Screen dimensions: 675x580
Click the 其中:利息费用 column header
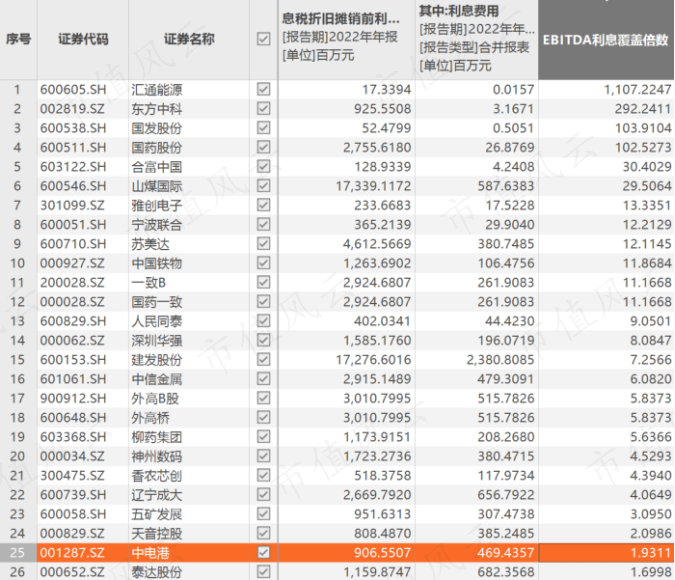[x=477, y=39]
